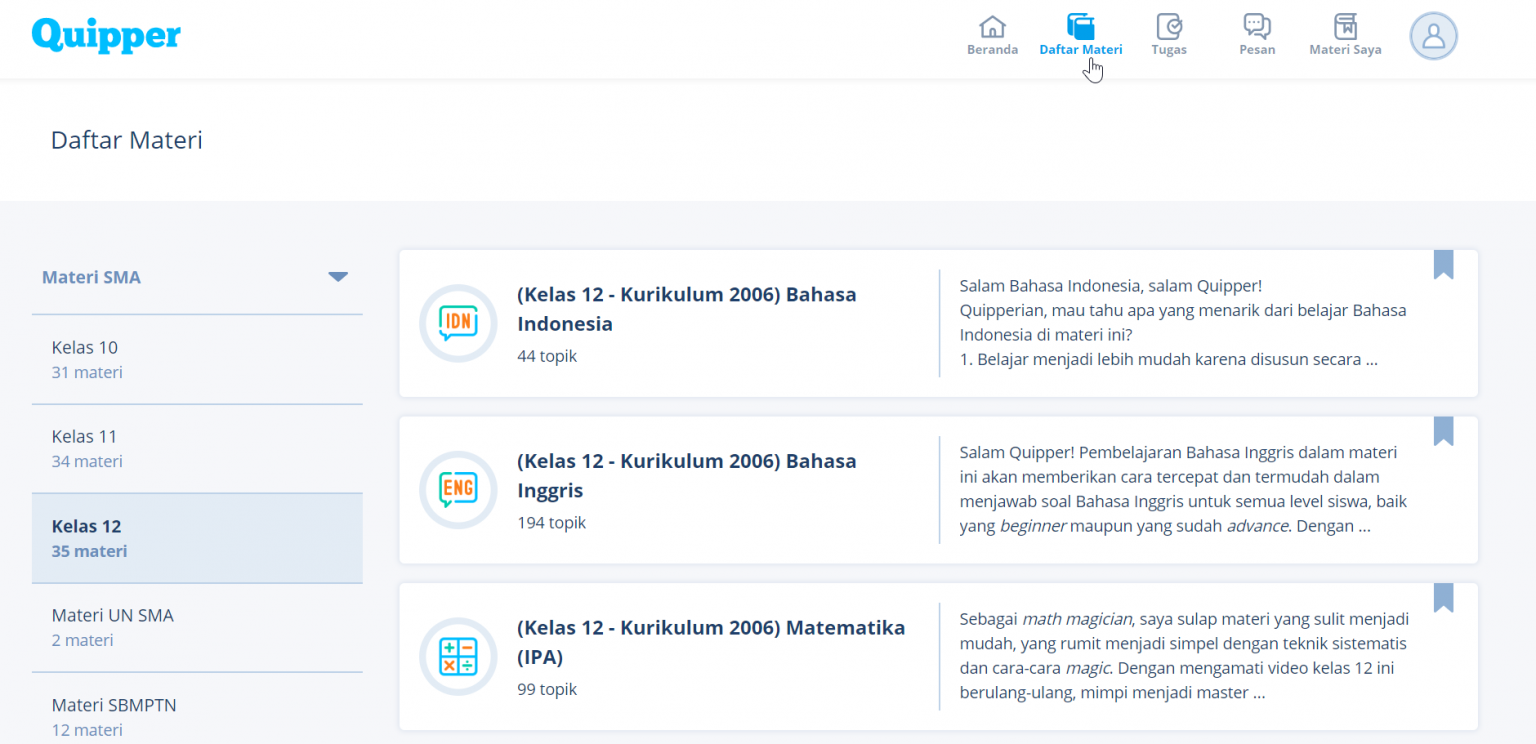Screen dimensions: 1536x744
Task: Open the Pesan messages icon
Action: tap(1256, 27)
